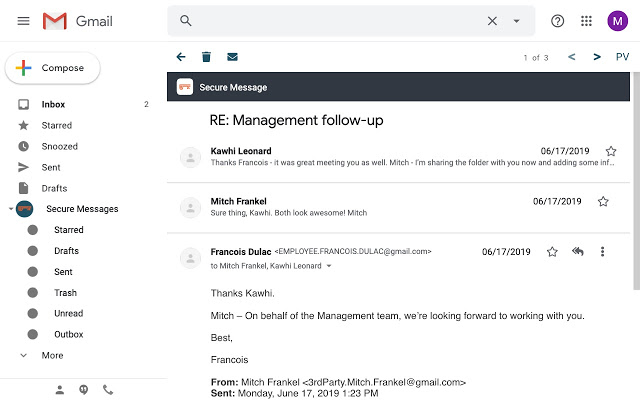The width and height of the screenshot is (640, 400).
Task: Click the Secure Message banner title
Action: point(233,87)
